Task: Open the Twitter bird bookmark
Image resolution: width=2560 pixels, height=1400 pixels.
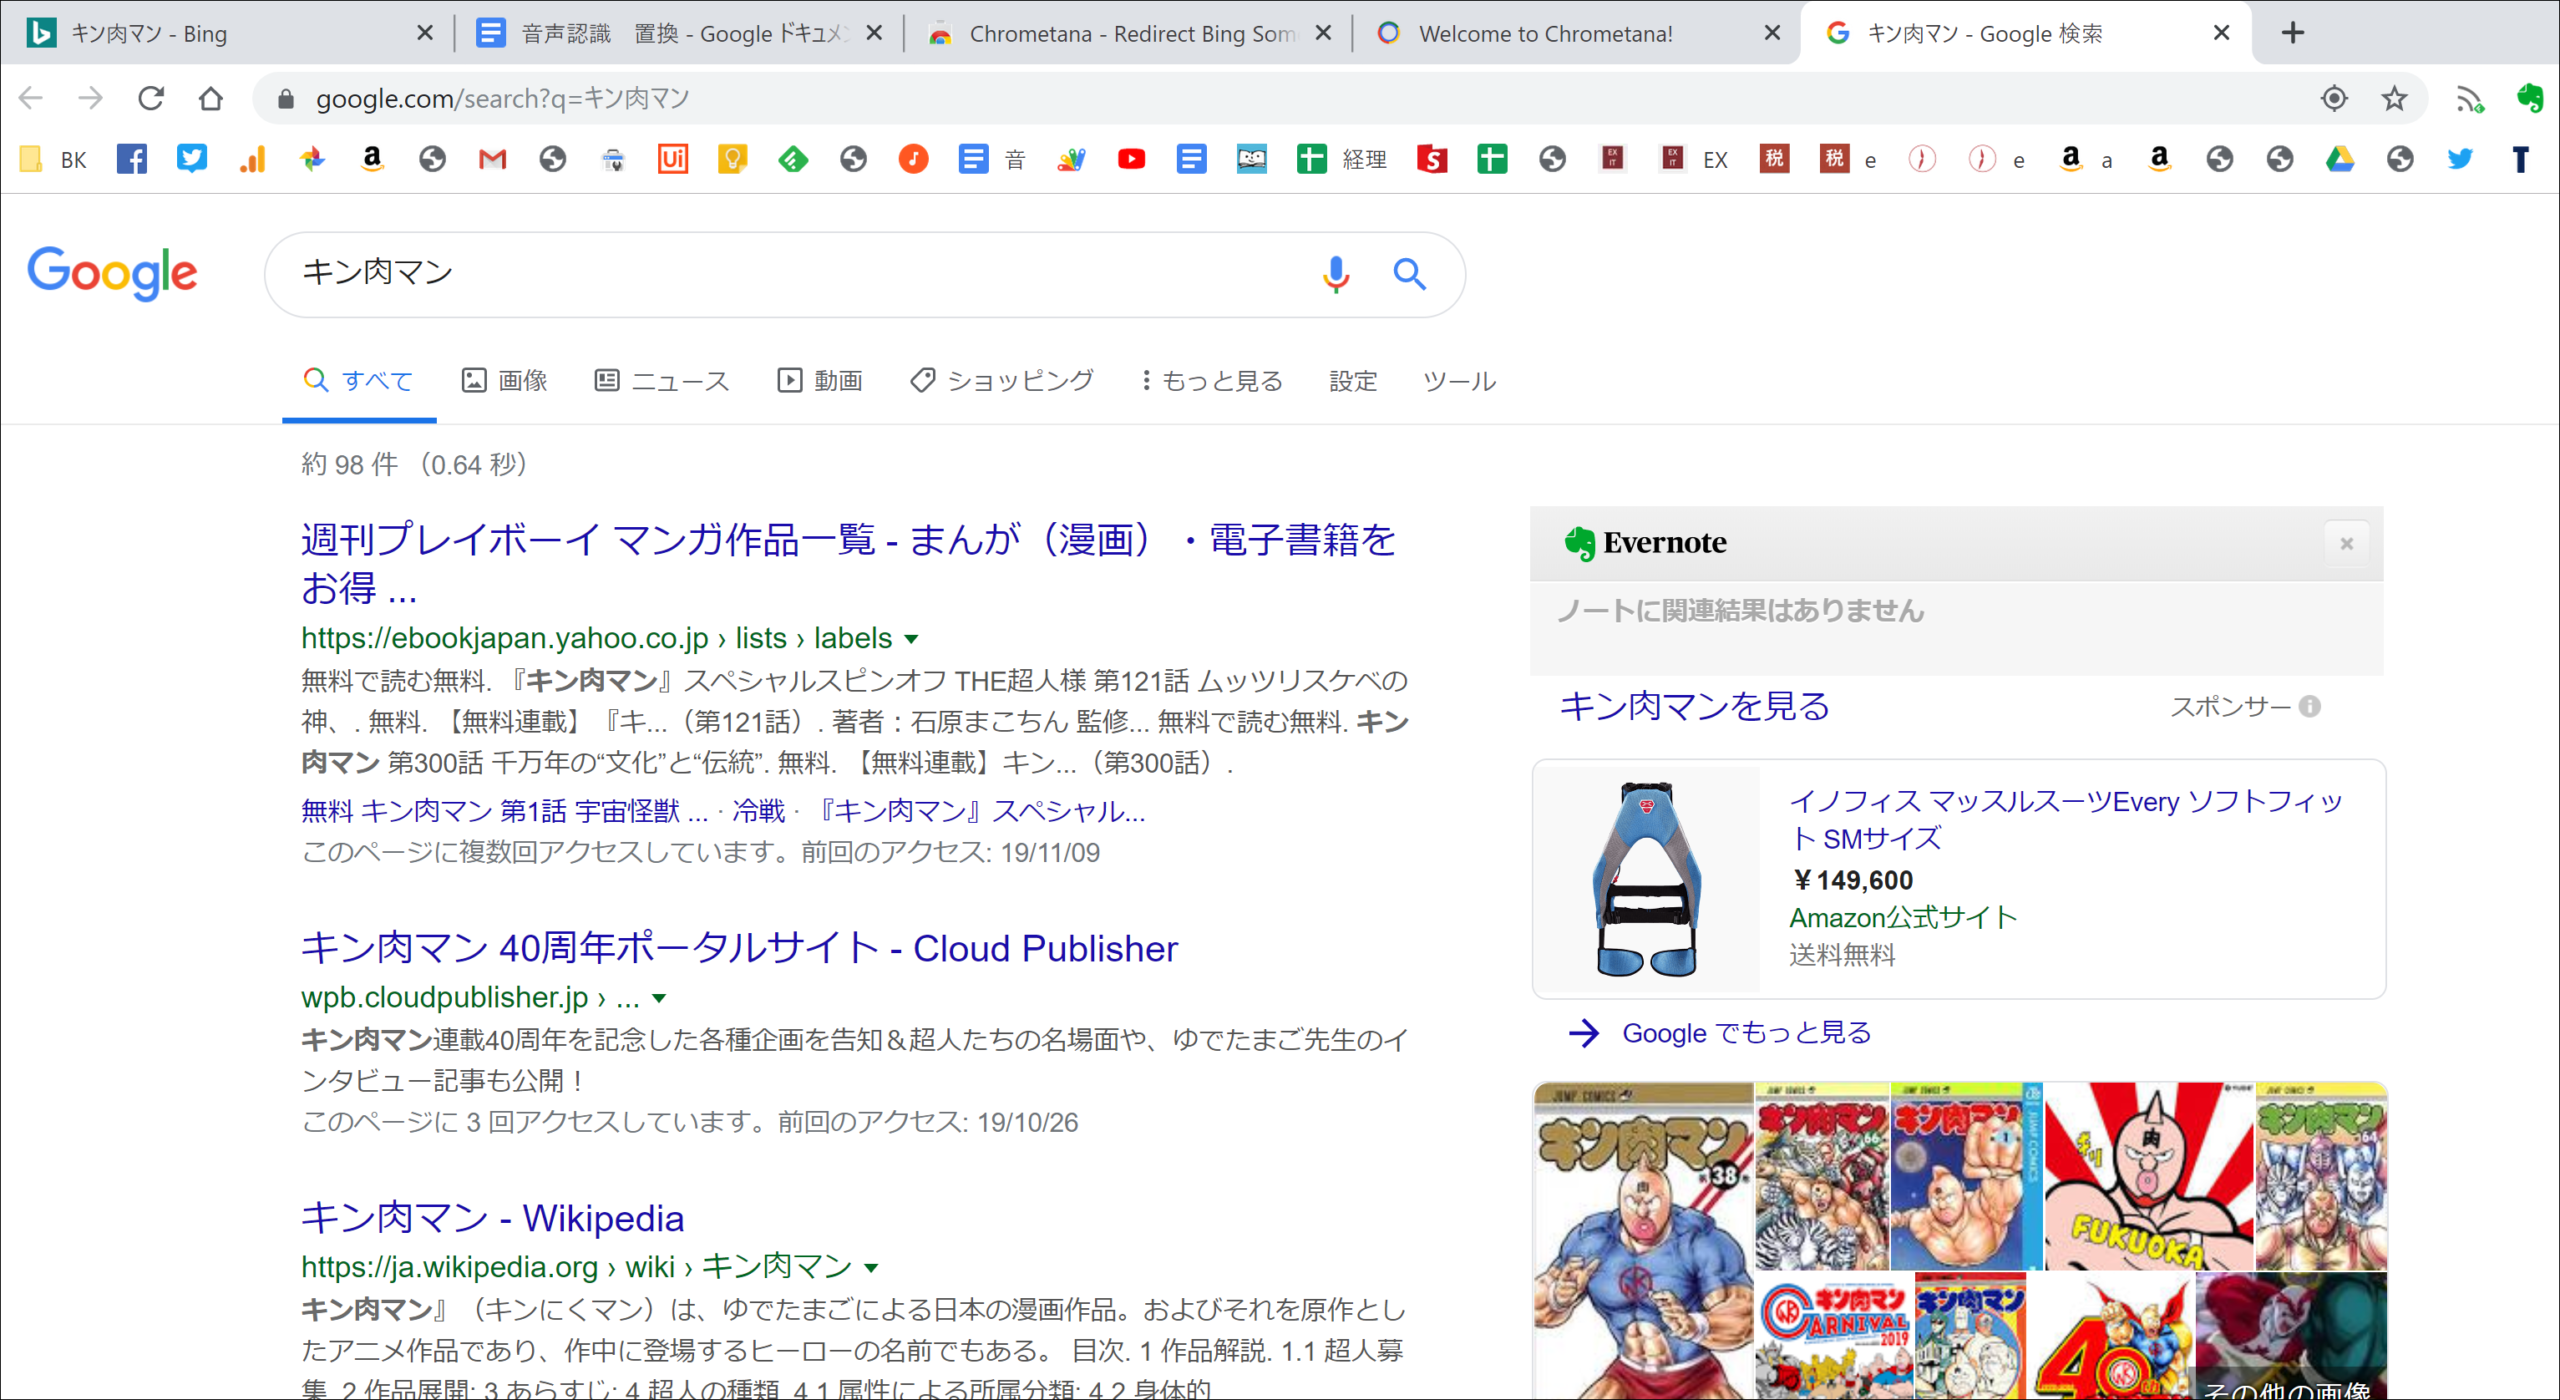Action: [2460, 159]
